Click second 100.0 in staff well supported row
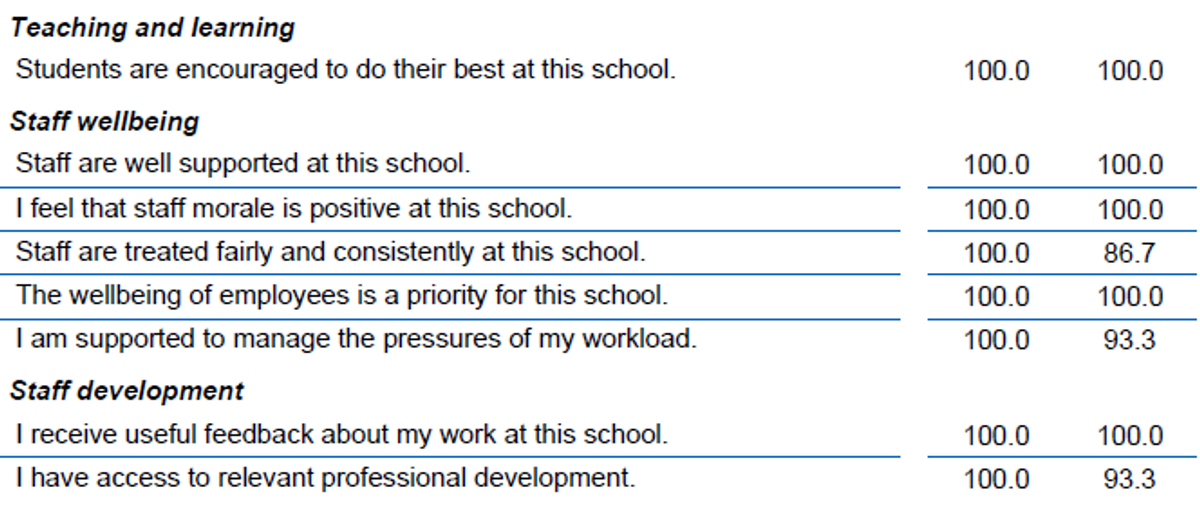Screen dimensions: 1200x511 [x=1130, y=165]
